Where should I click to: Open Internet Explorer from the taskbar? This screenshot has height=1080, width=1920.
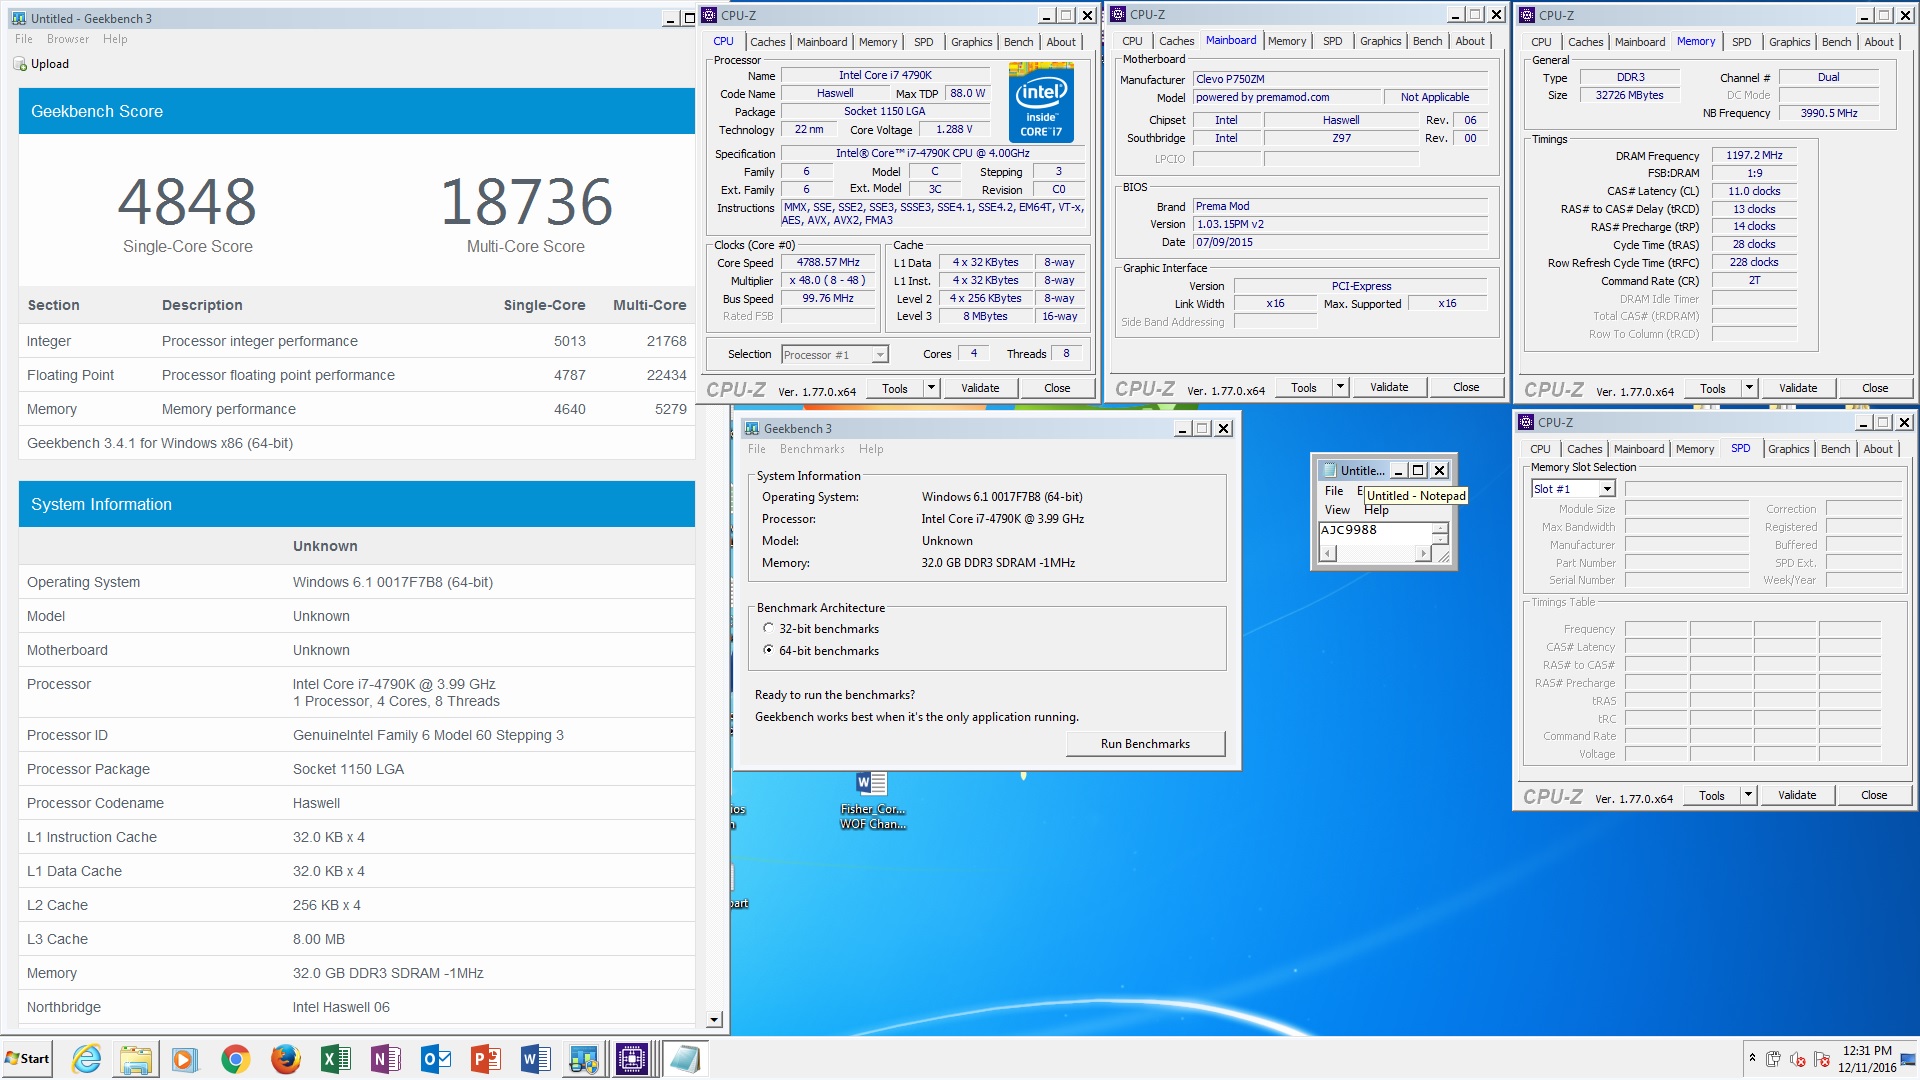(87, 1059)
